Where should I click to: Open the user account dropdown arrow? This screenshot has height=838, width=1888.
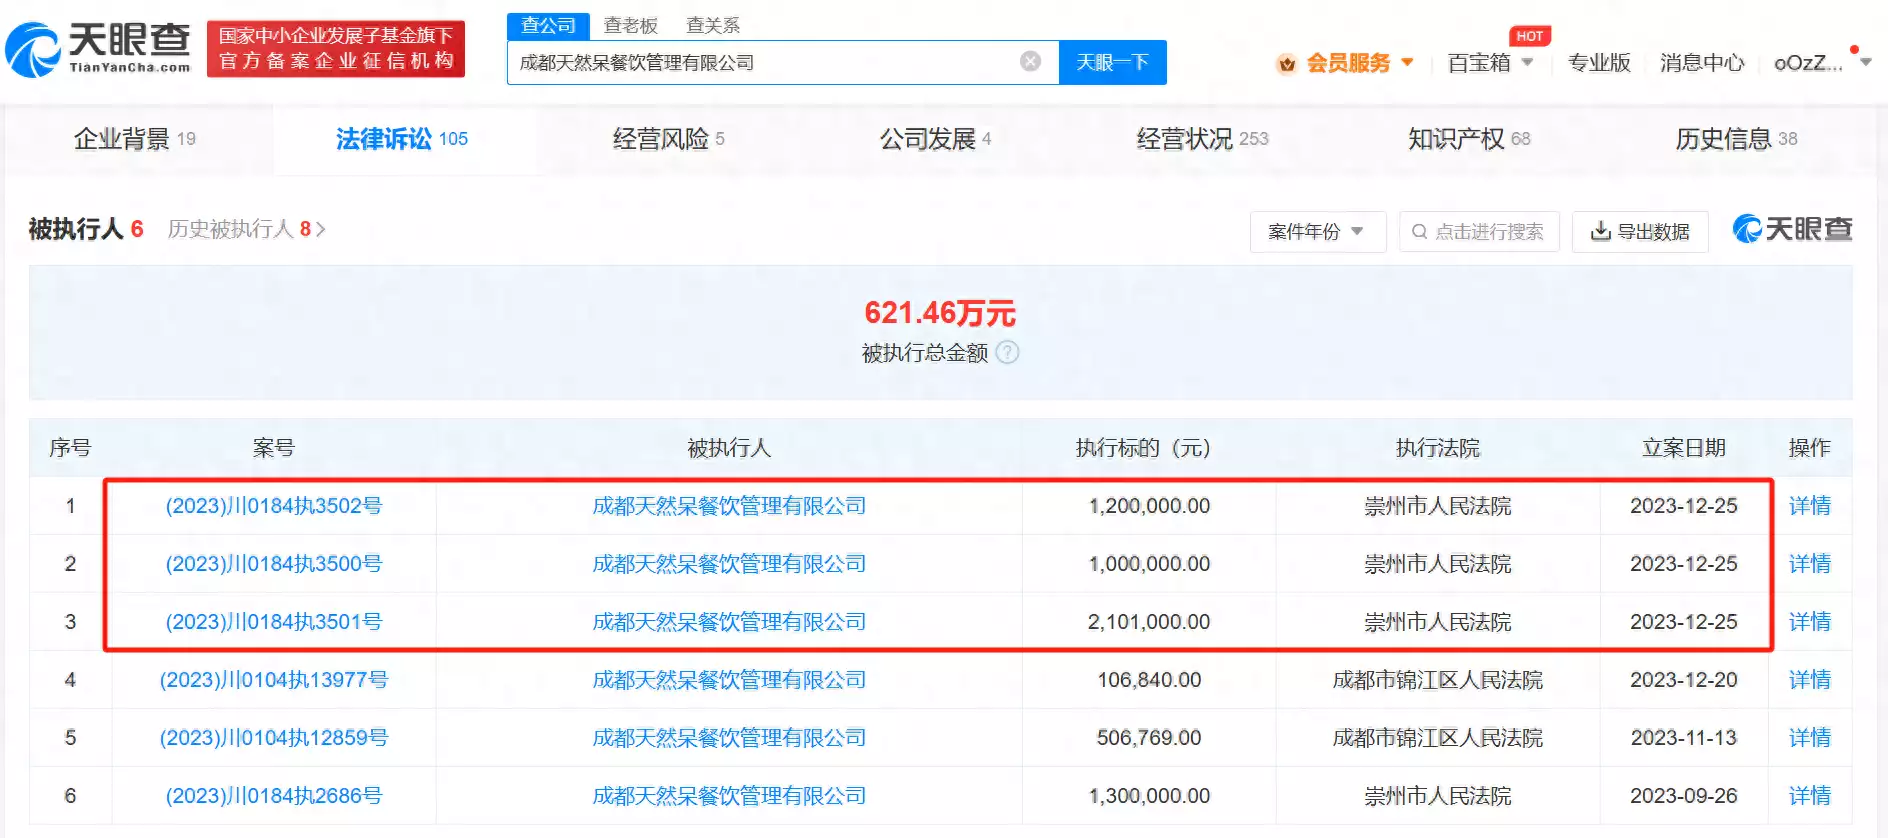click(1865, 62)
